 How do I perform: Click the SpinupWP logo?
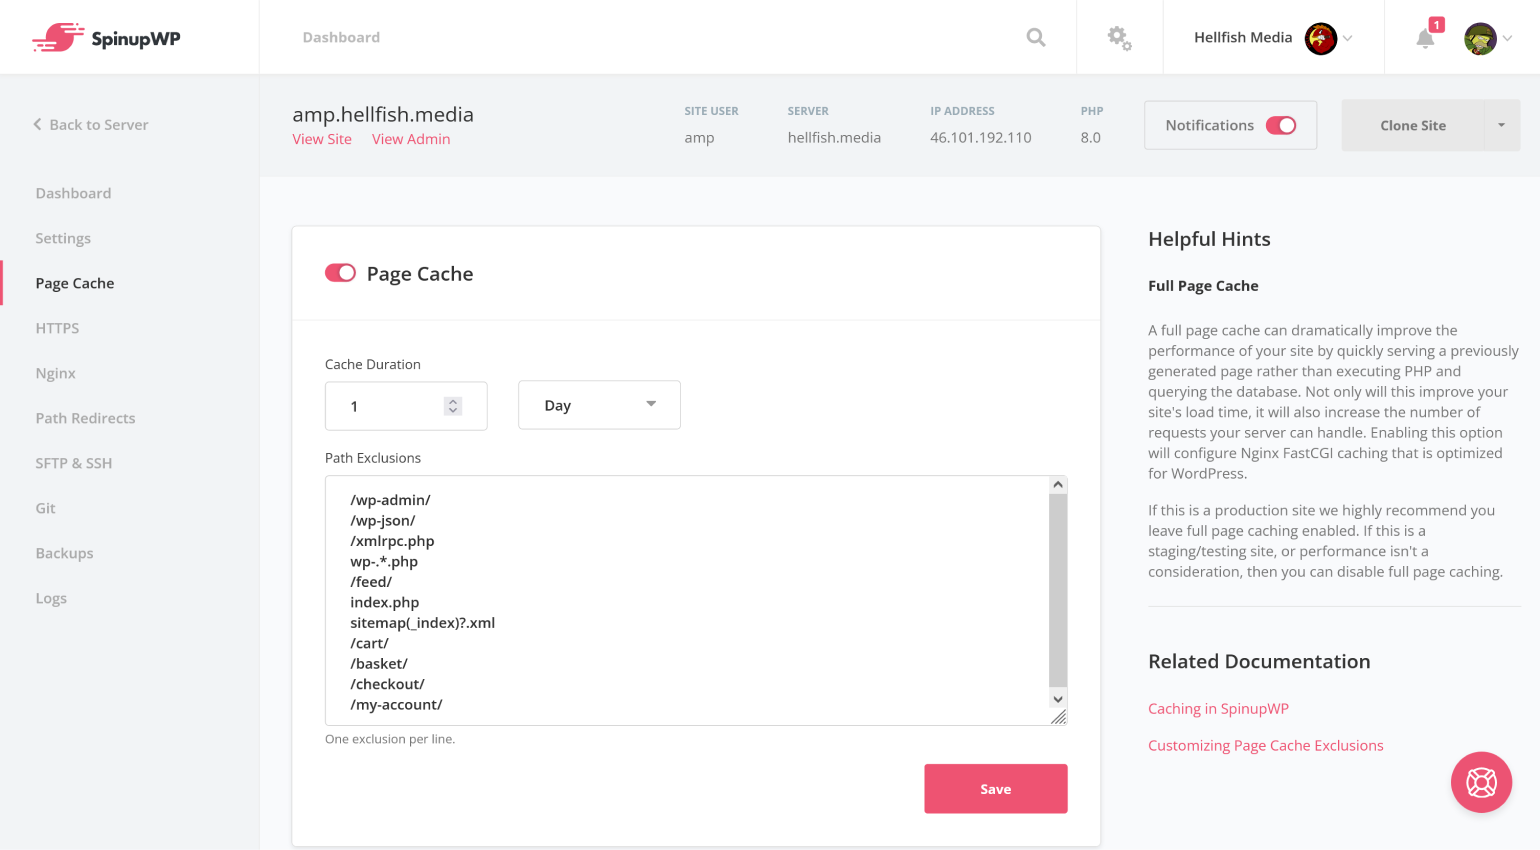point(106,38)
